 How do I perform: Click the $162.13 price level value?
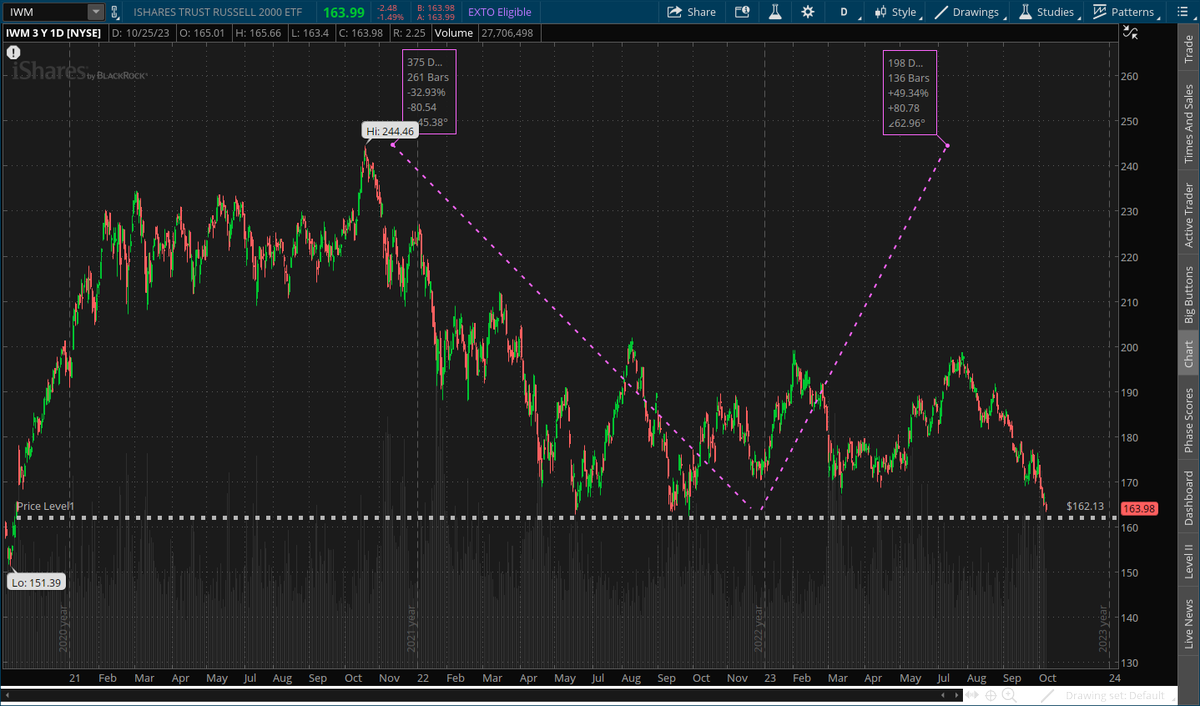pos(1085,506)
